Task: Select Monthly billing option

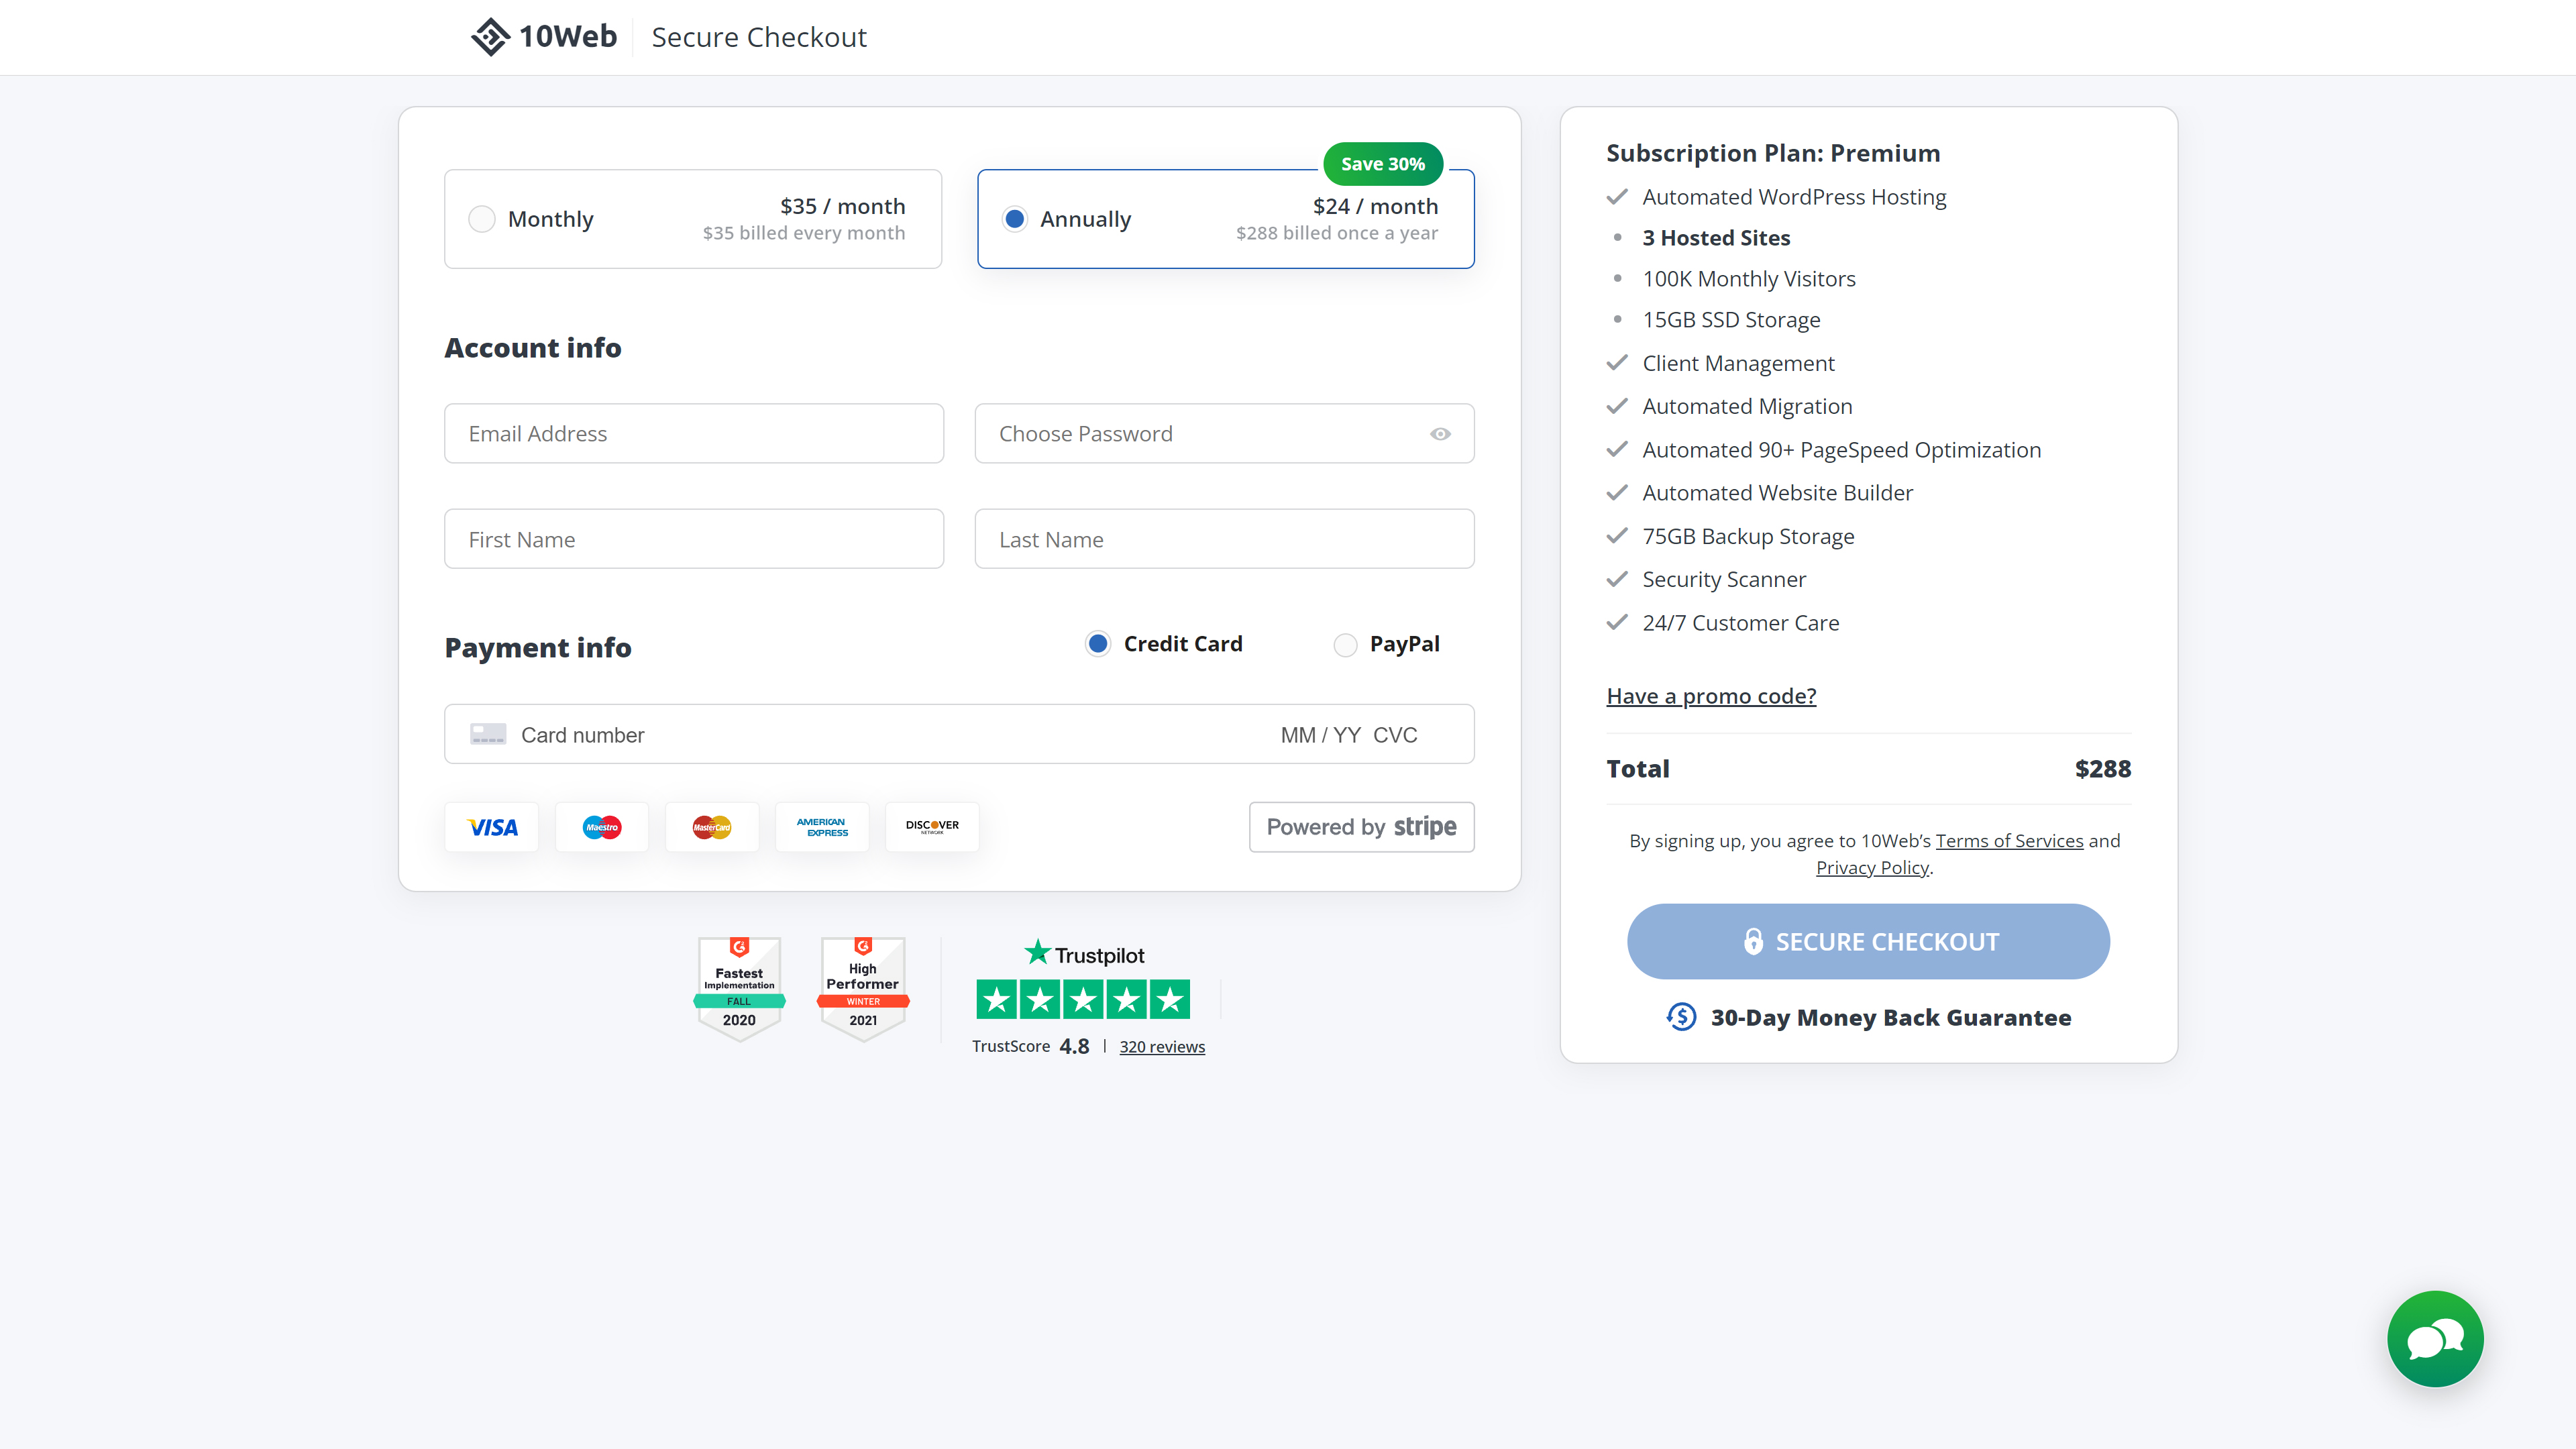Action: pyautogui.click(x=482, y=219)
